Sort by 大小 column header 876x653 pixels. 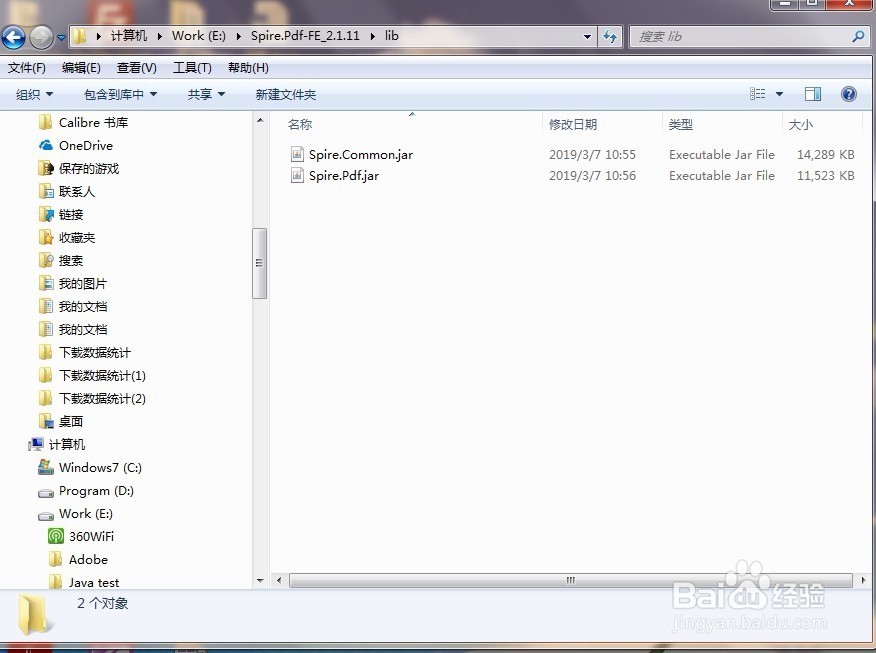801,125
